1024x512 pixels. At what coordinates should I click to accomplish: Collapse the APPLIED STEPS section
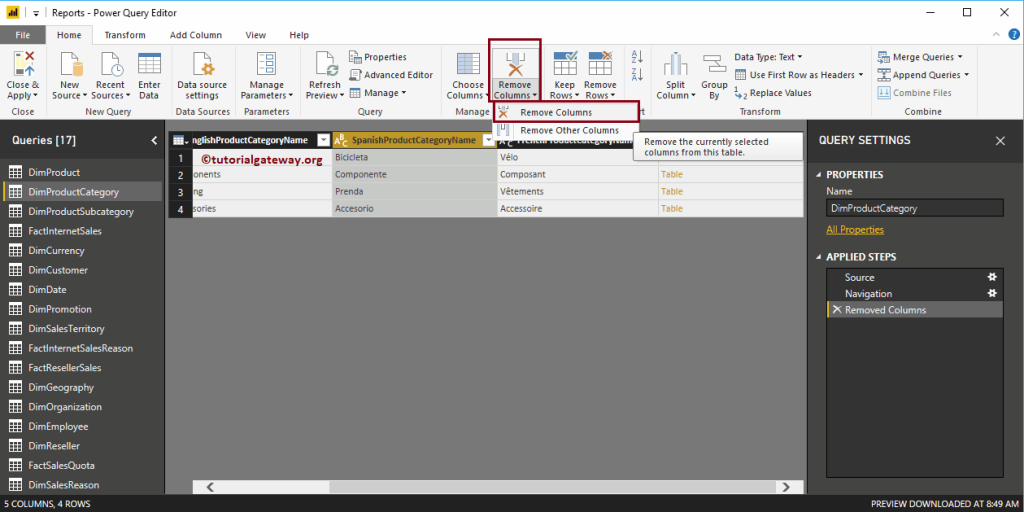(819, 257)
